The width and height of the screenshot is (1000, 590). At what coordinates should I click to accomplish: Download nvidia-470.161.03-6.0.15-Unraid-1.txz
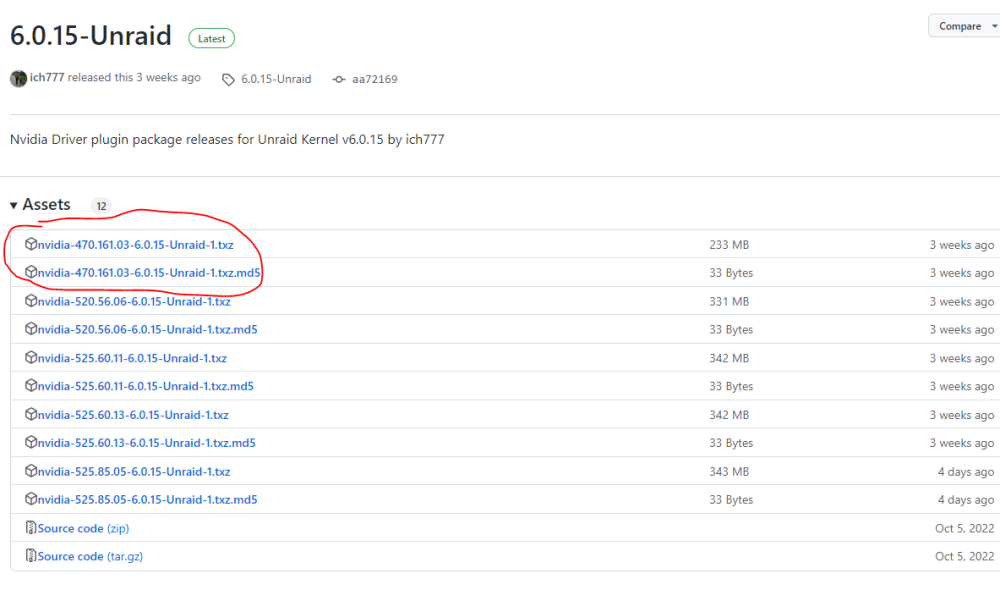[135, 245]
